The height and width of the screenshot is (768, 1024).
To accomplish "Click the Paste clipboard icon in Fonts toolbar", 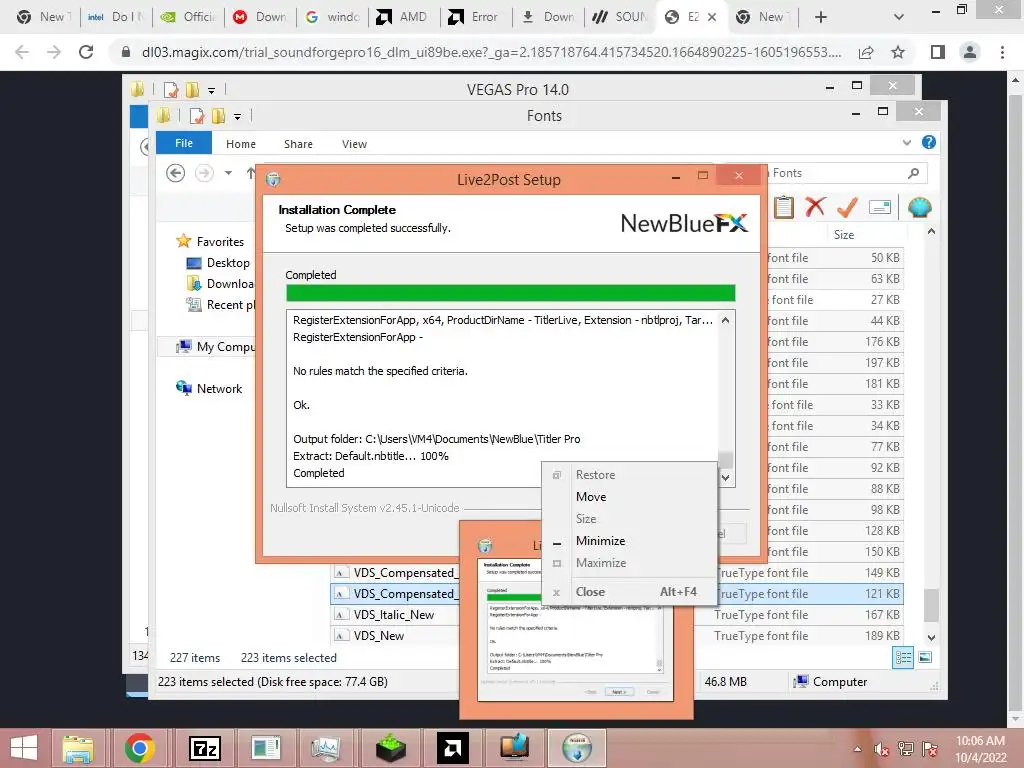I will coord(784,208).
